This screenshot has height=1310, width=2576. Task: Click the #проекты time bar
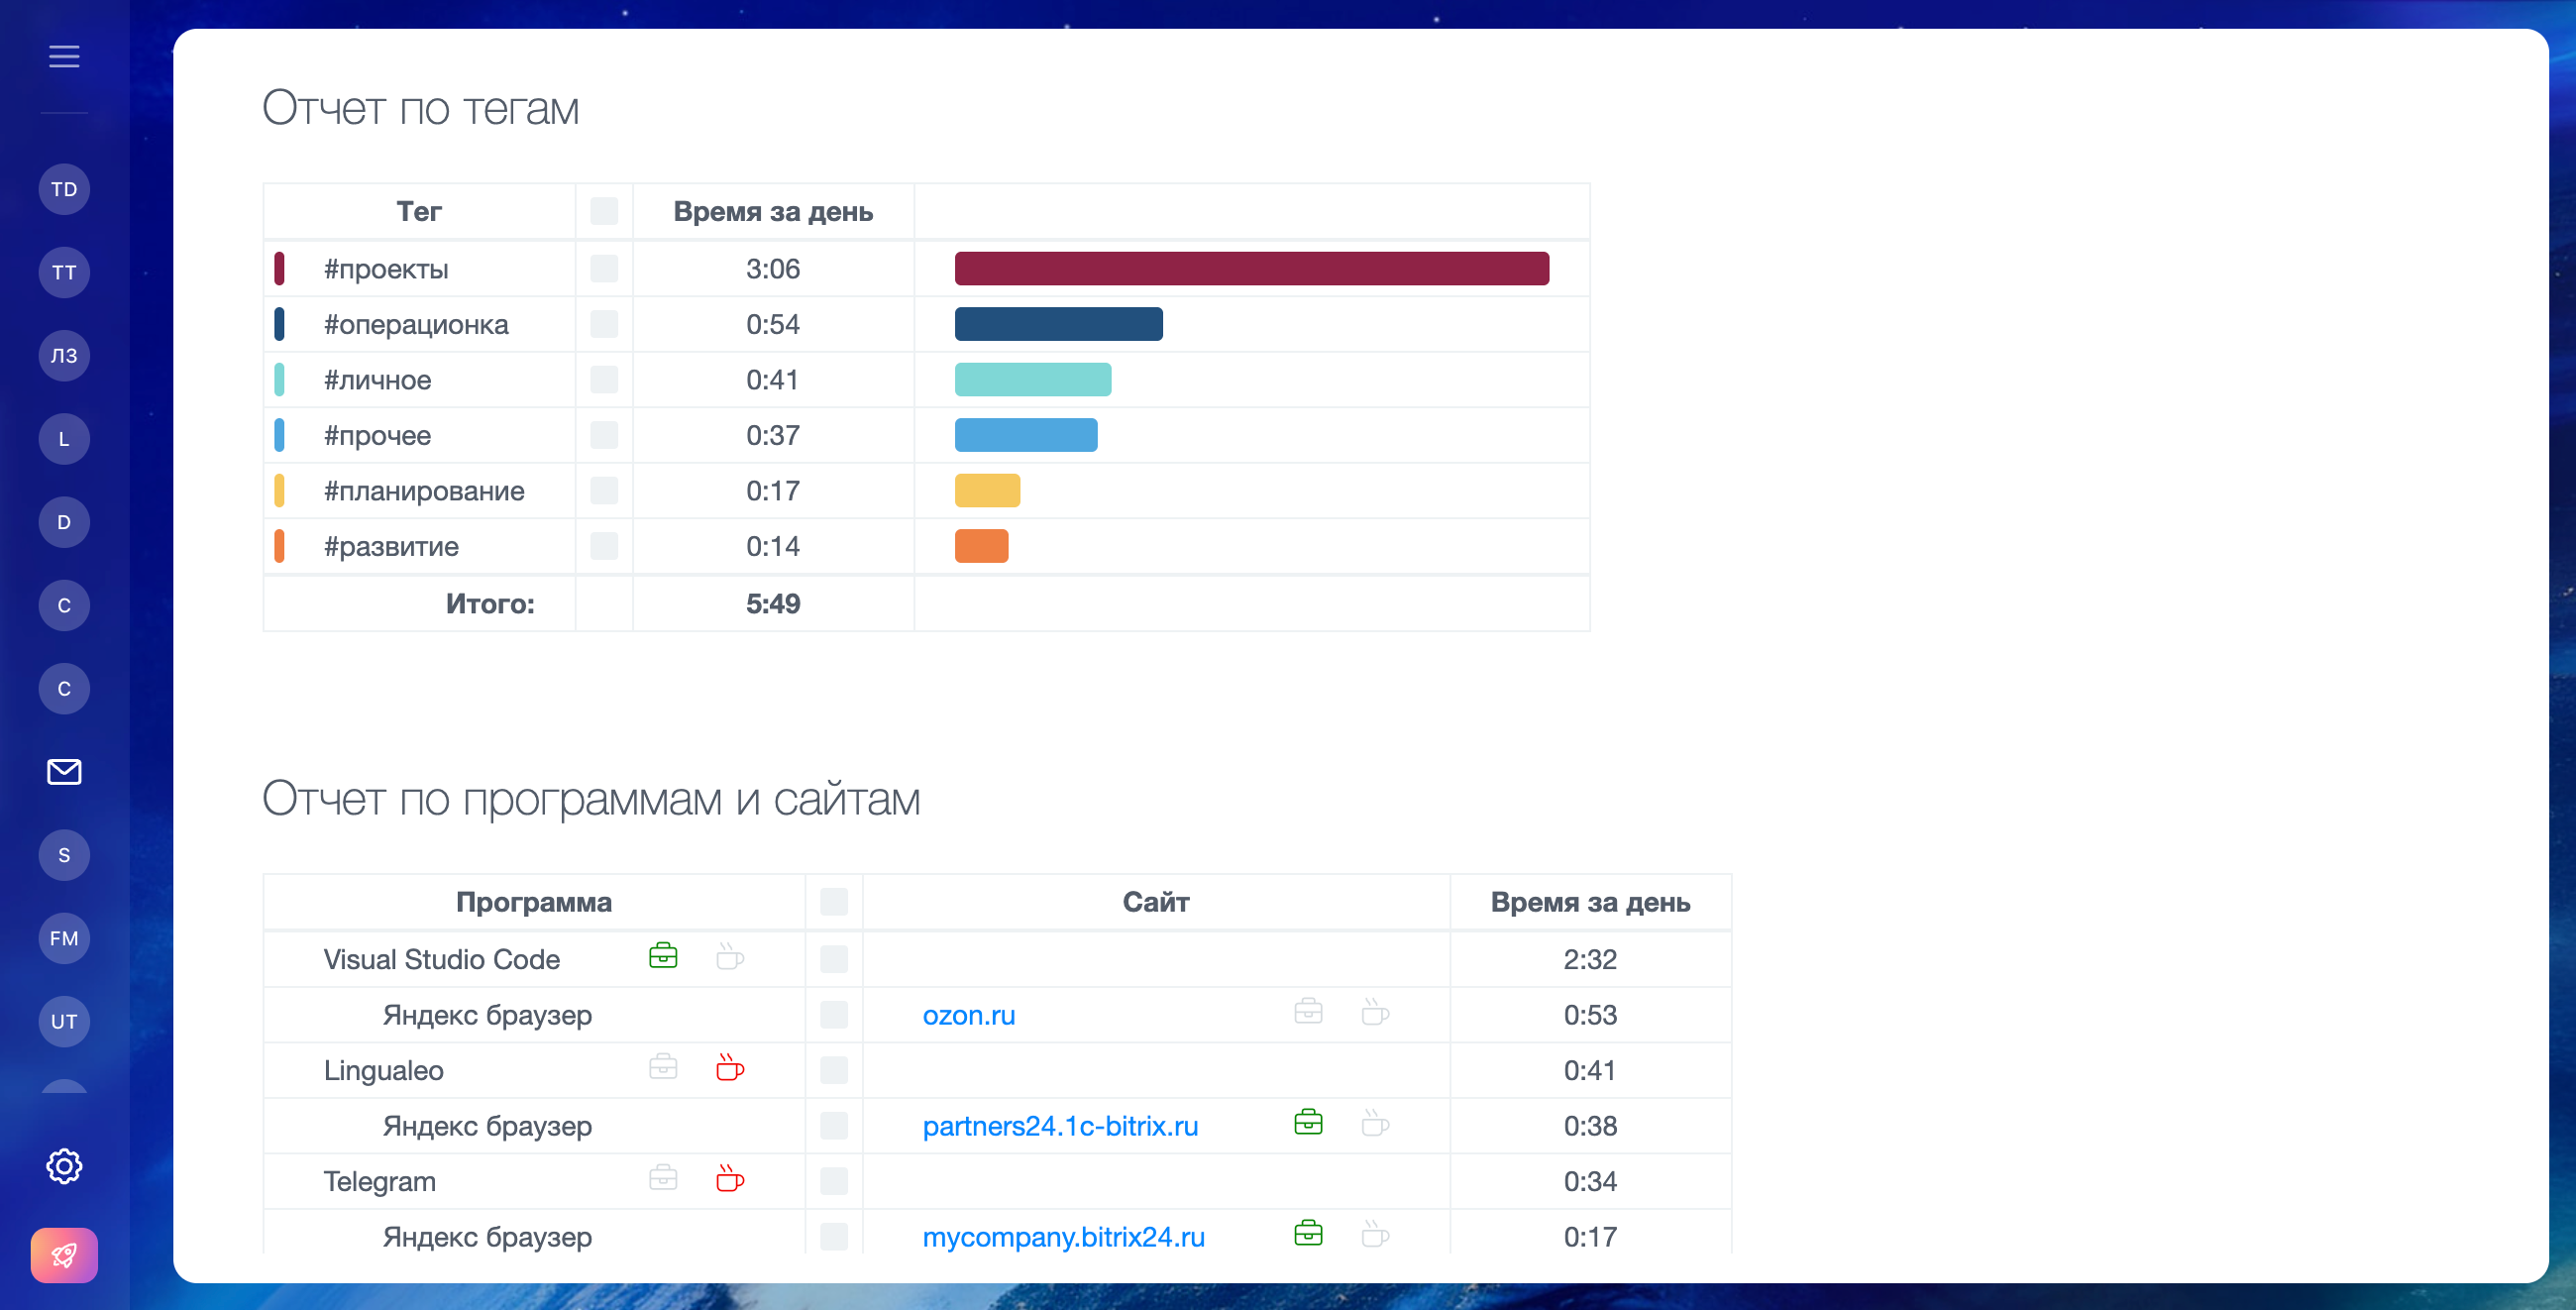click(1251, 268)
